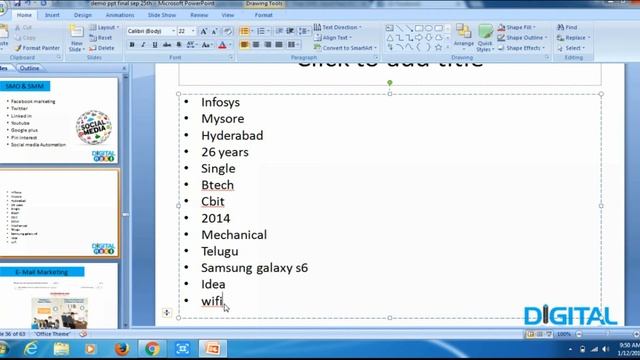Screen dimensions: 640x360
Task: Open Shape Fill dropdown
Action: pyautogui.click(x=517, y=27)
